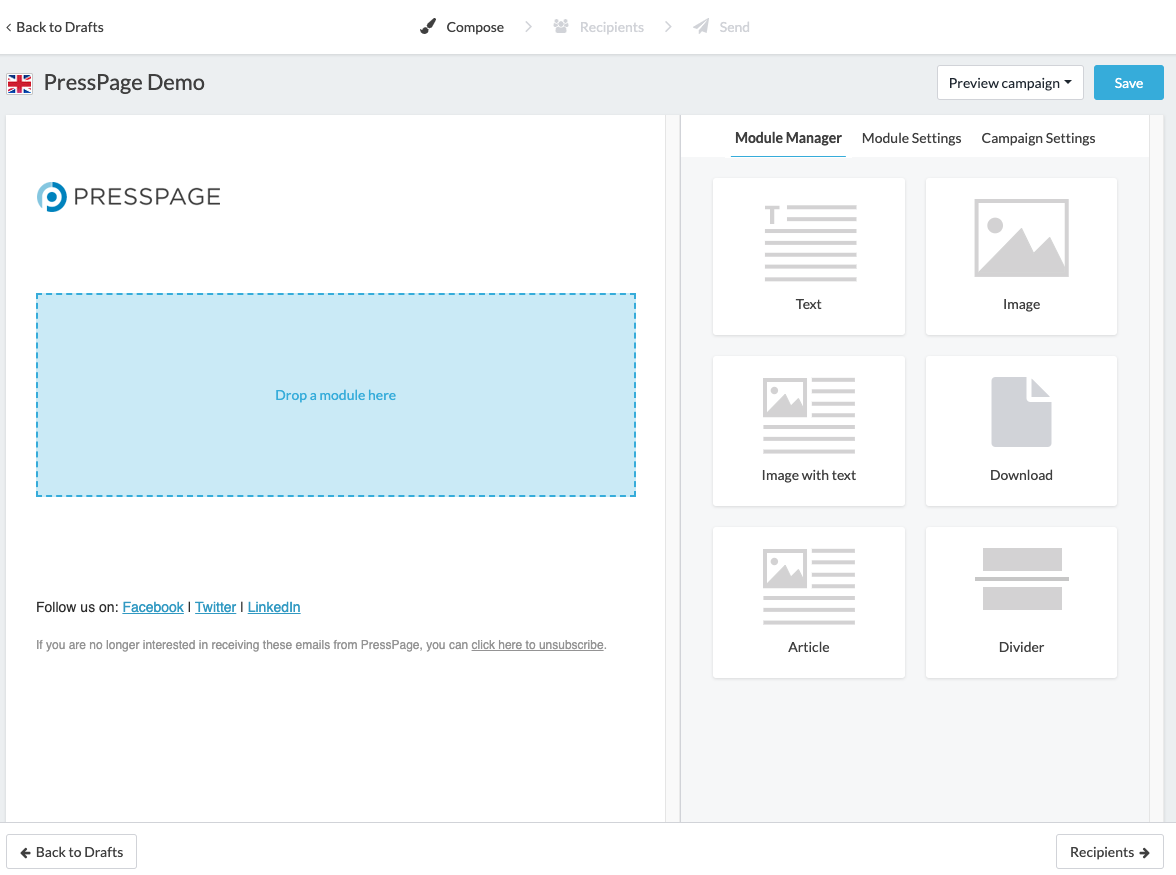Image resolution: width=1176 pixels, height=875 pixels.
Task: Open the Facebook link
Action: tap(153, 607)
